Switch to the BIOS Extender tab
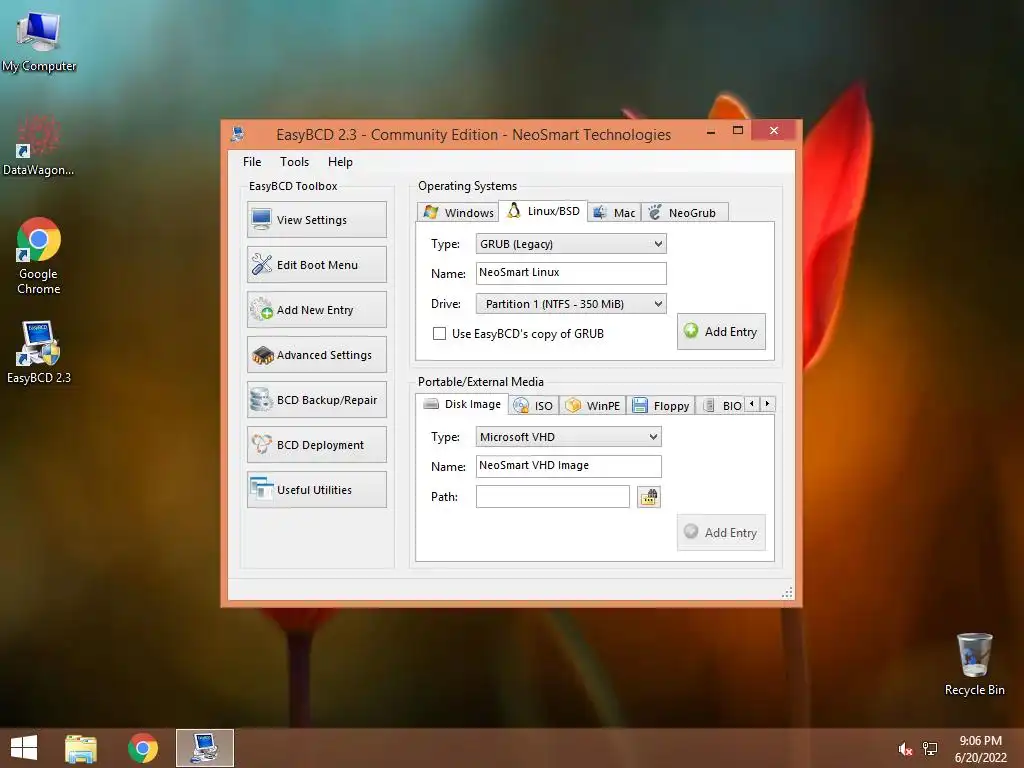The image size is (1024, 768). pos(720,406)
